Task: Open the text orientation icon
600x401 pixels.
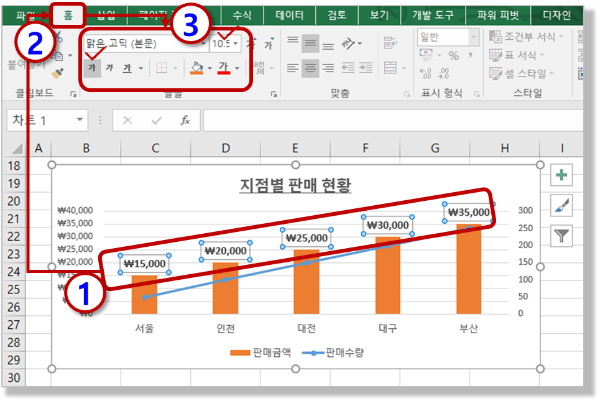Action: click(349, 44)
